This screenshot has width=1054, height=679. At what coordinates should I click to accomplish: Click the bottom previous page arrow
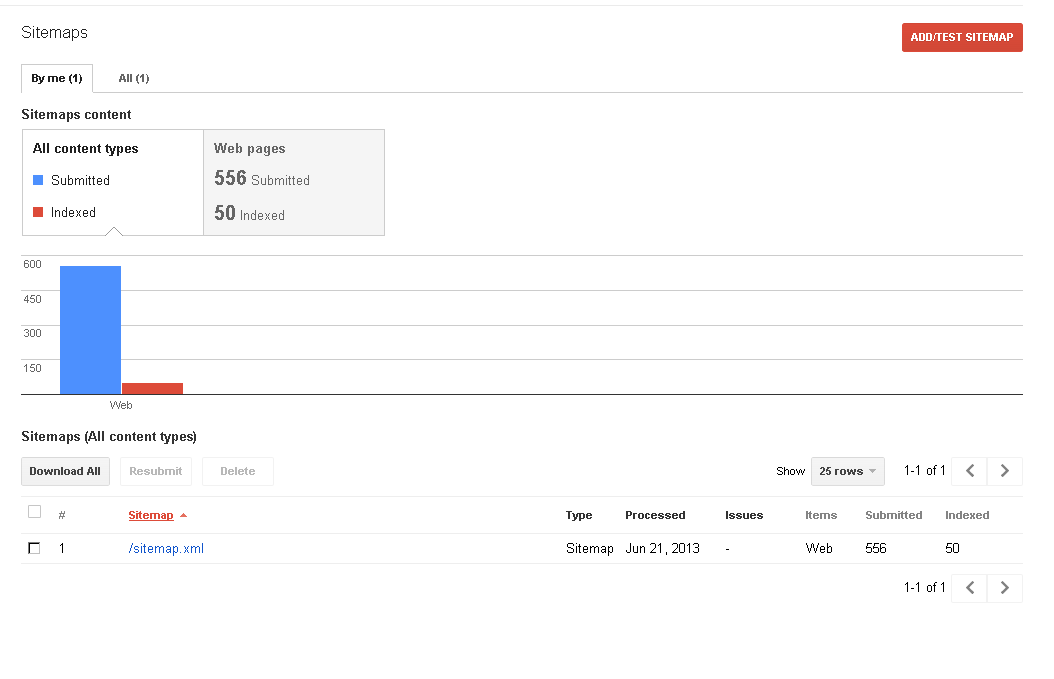[x=969, y=588]
